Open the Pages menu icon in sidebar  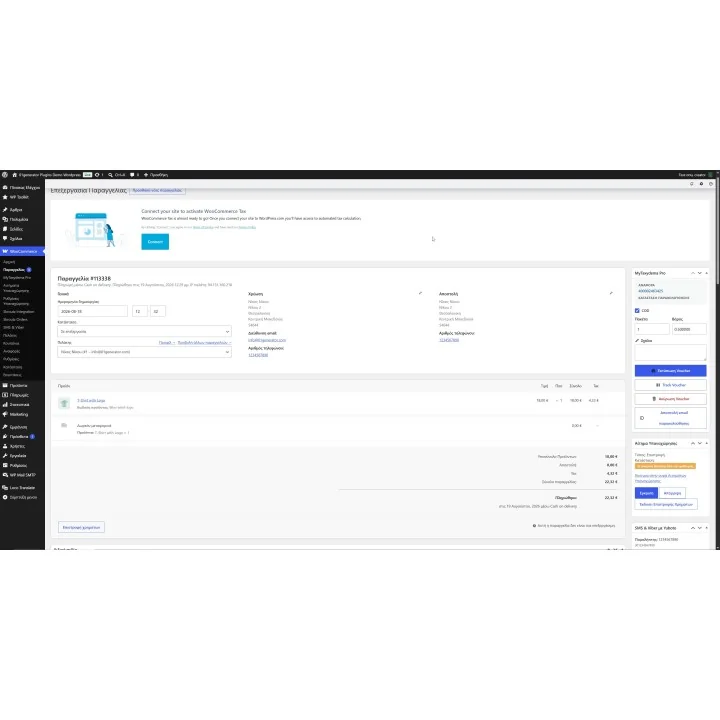pos(5,229)
